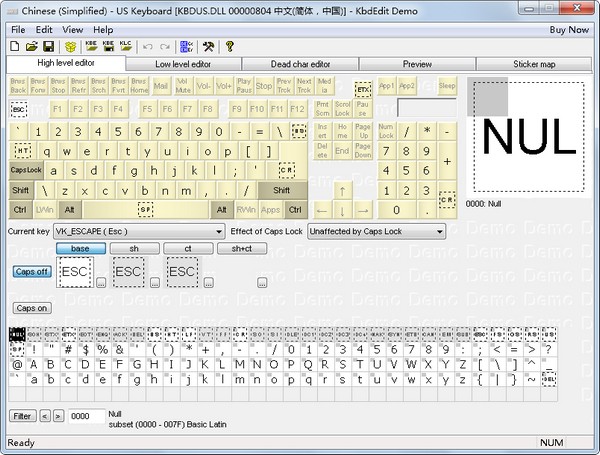This screenshot has width=600, height=455.
Task: Click the ellipsis button beside ct ESC cell
Action: click(x=209, y=283)
